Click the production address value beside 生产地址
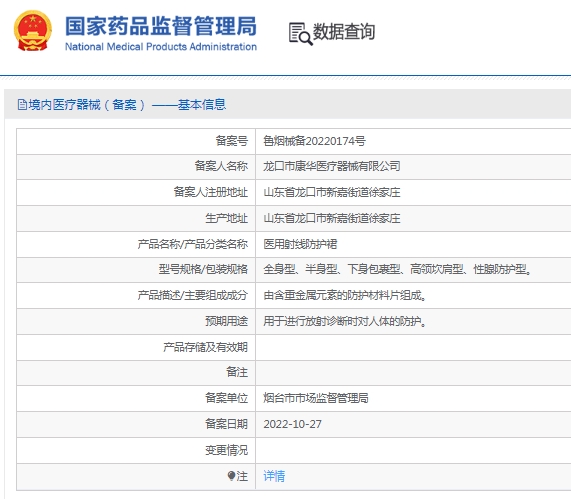The width and height of the screenshot is (571, 499). click(332, 218)
